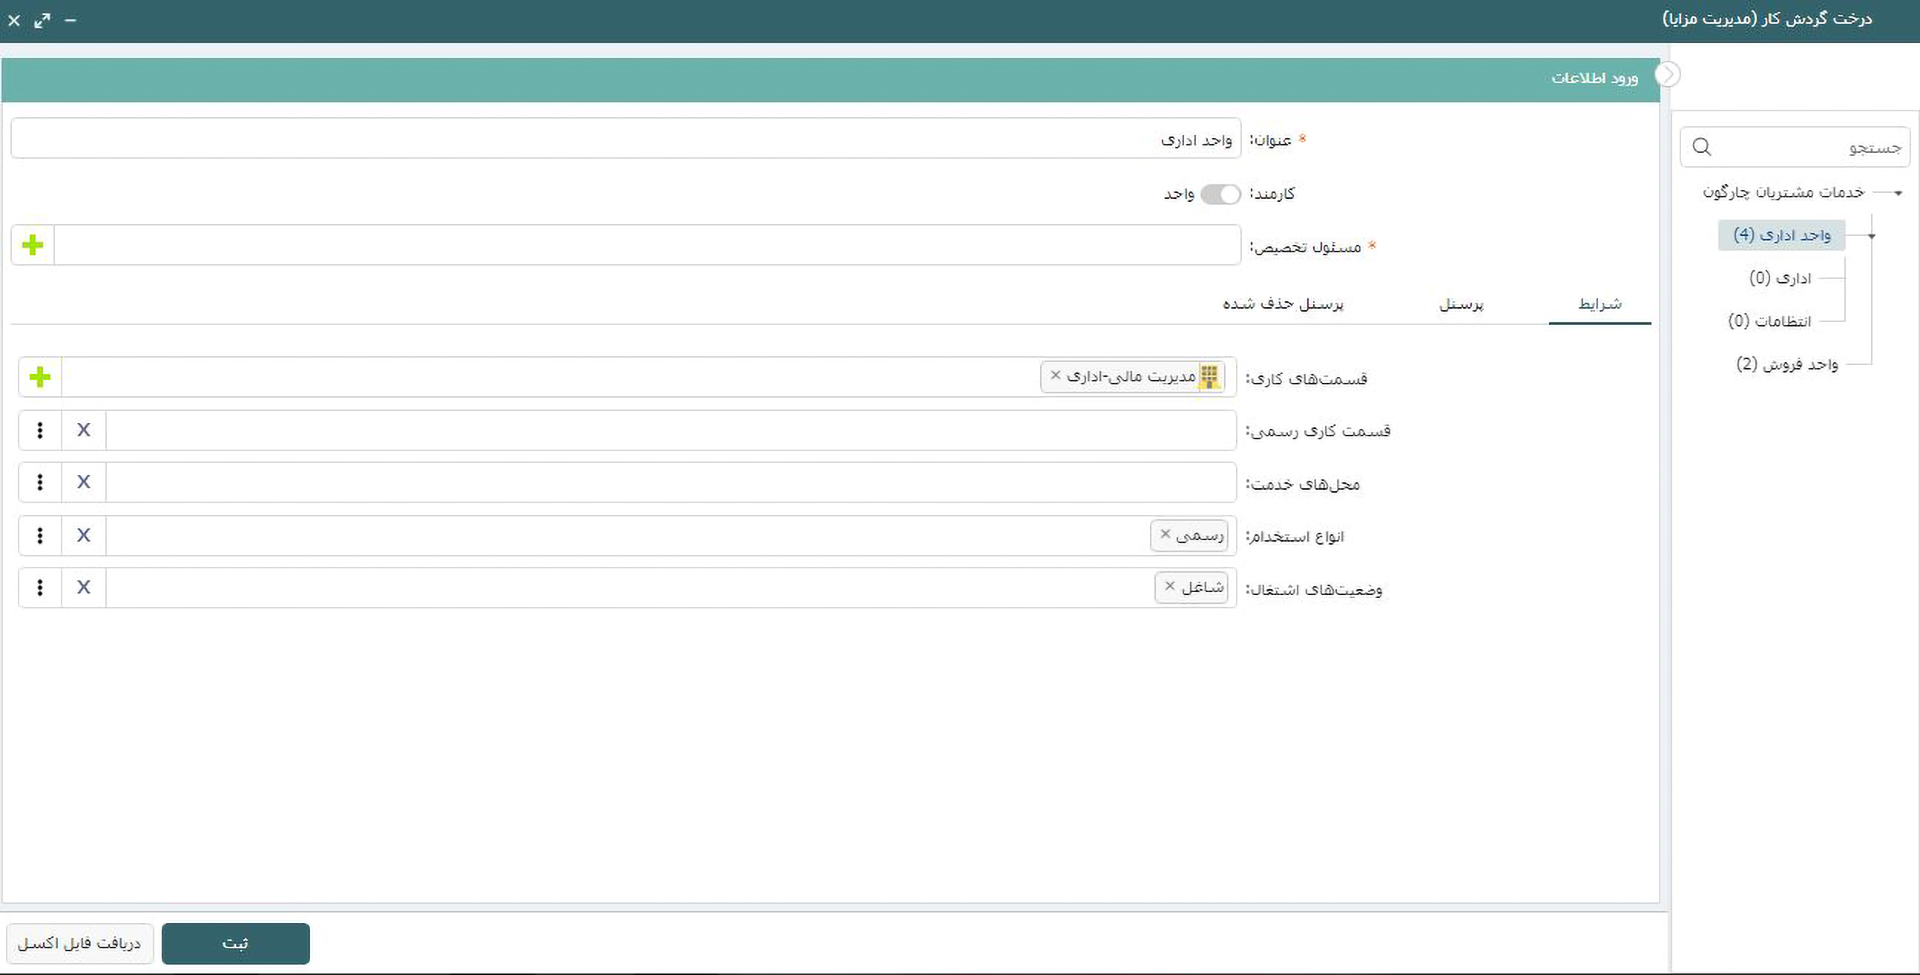Switch to the پرسنل tab
Viewport: 1920px width, 975px height.
coord(1461,304)
